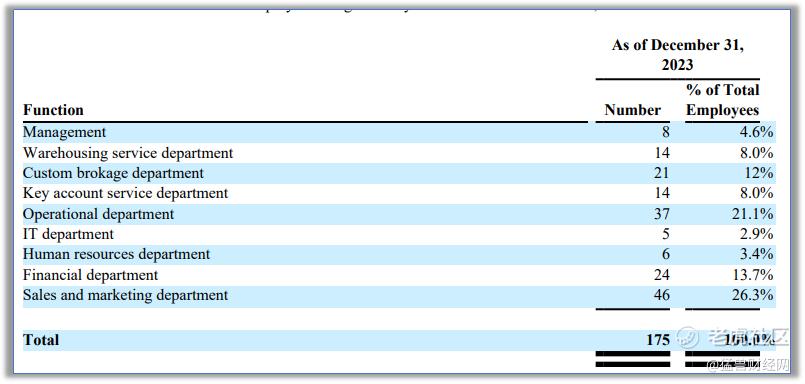Viewport: 805px width, 384px height.
Task: Click the % of Total Employees header
Action: point(722,100)
